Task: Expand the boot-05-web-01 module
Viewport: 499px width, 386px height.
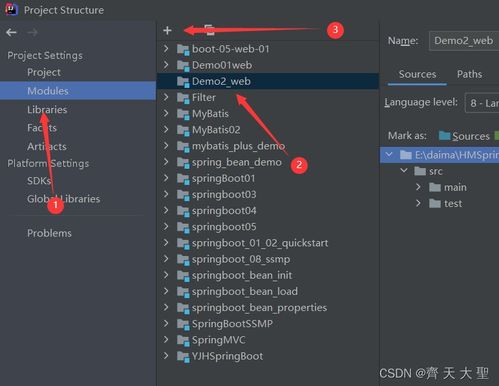Action: pyautogui.click(x=166, y=49)
